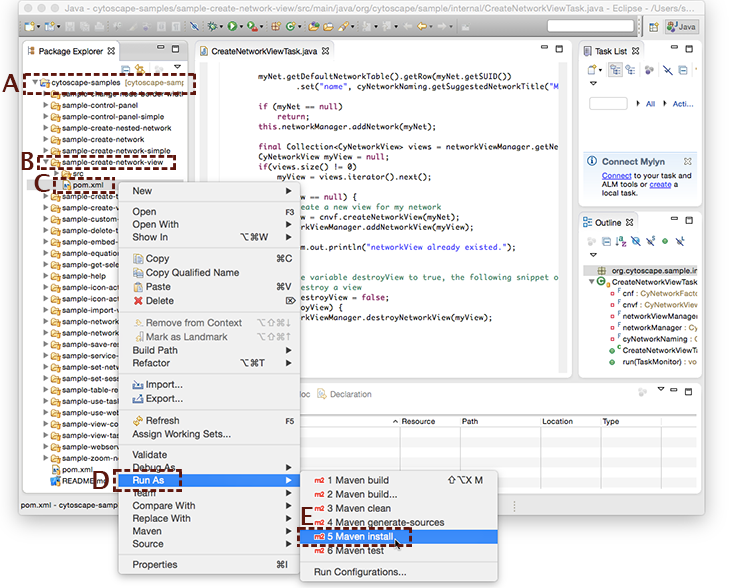Select Maven install from Run As submenu
The image size is (734, 588).
(398, 537)
